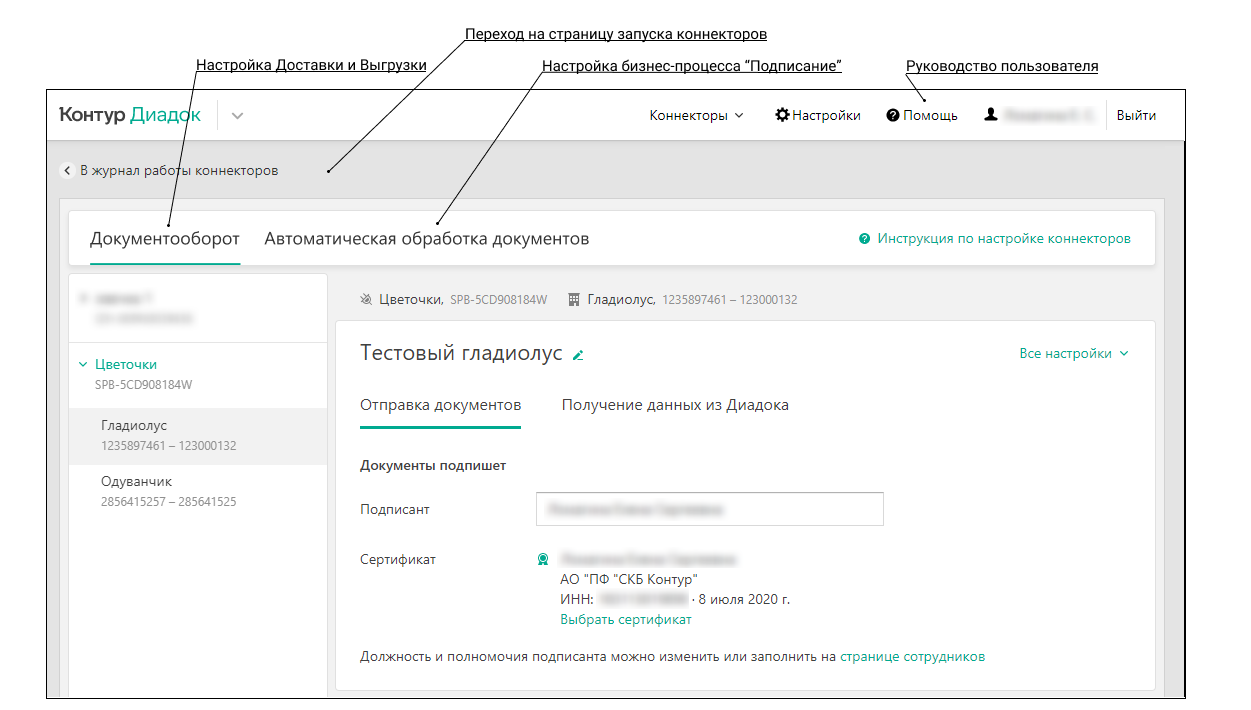
Task: Expand the Все настройки dropdown
Action: (x=1074, y=353)
